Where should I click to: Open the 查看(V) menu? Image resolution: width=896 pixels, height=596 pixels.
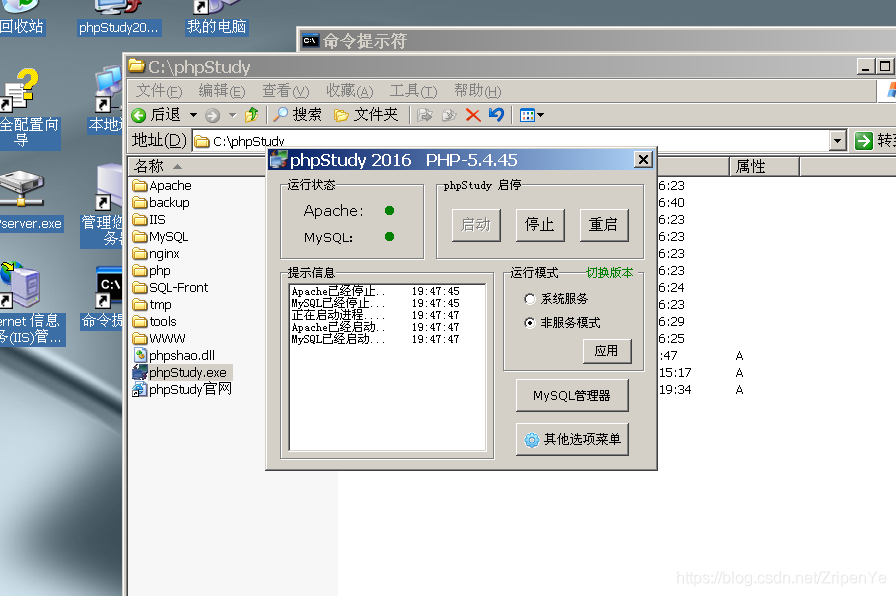point(285,91)
